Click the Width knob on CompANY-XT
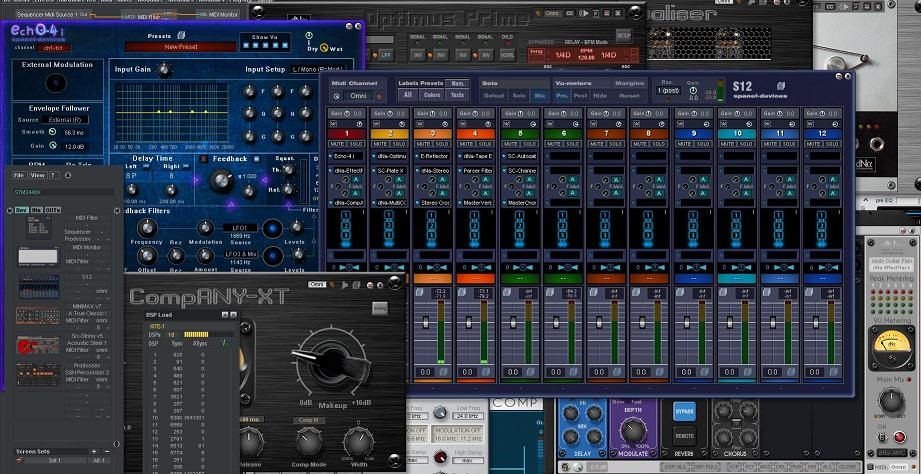The width and height of the screenshot is (921, 474). (x=358, y=442)
